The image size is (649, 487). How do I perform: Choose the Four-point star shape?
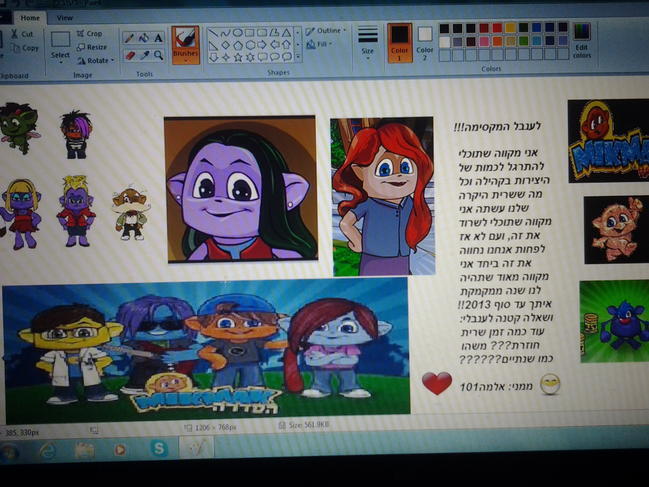click(226, 58)
